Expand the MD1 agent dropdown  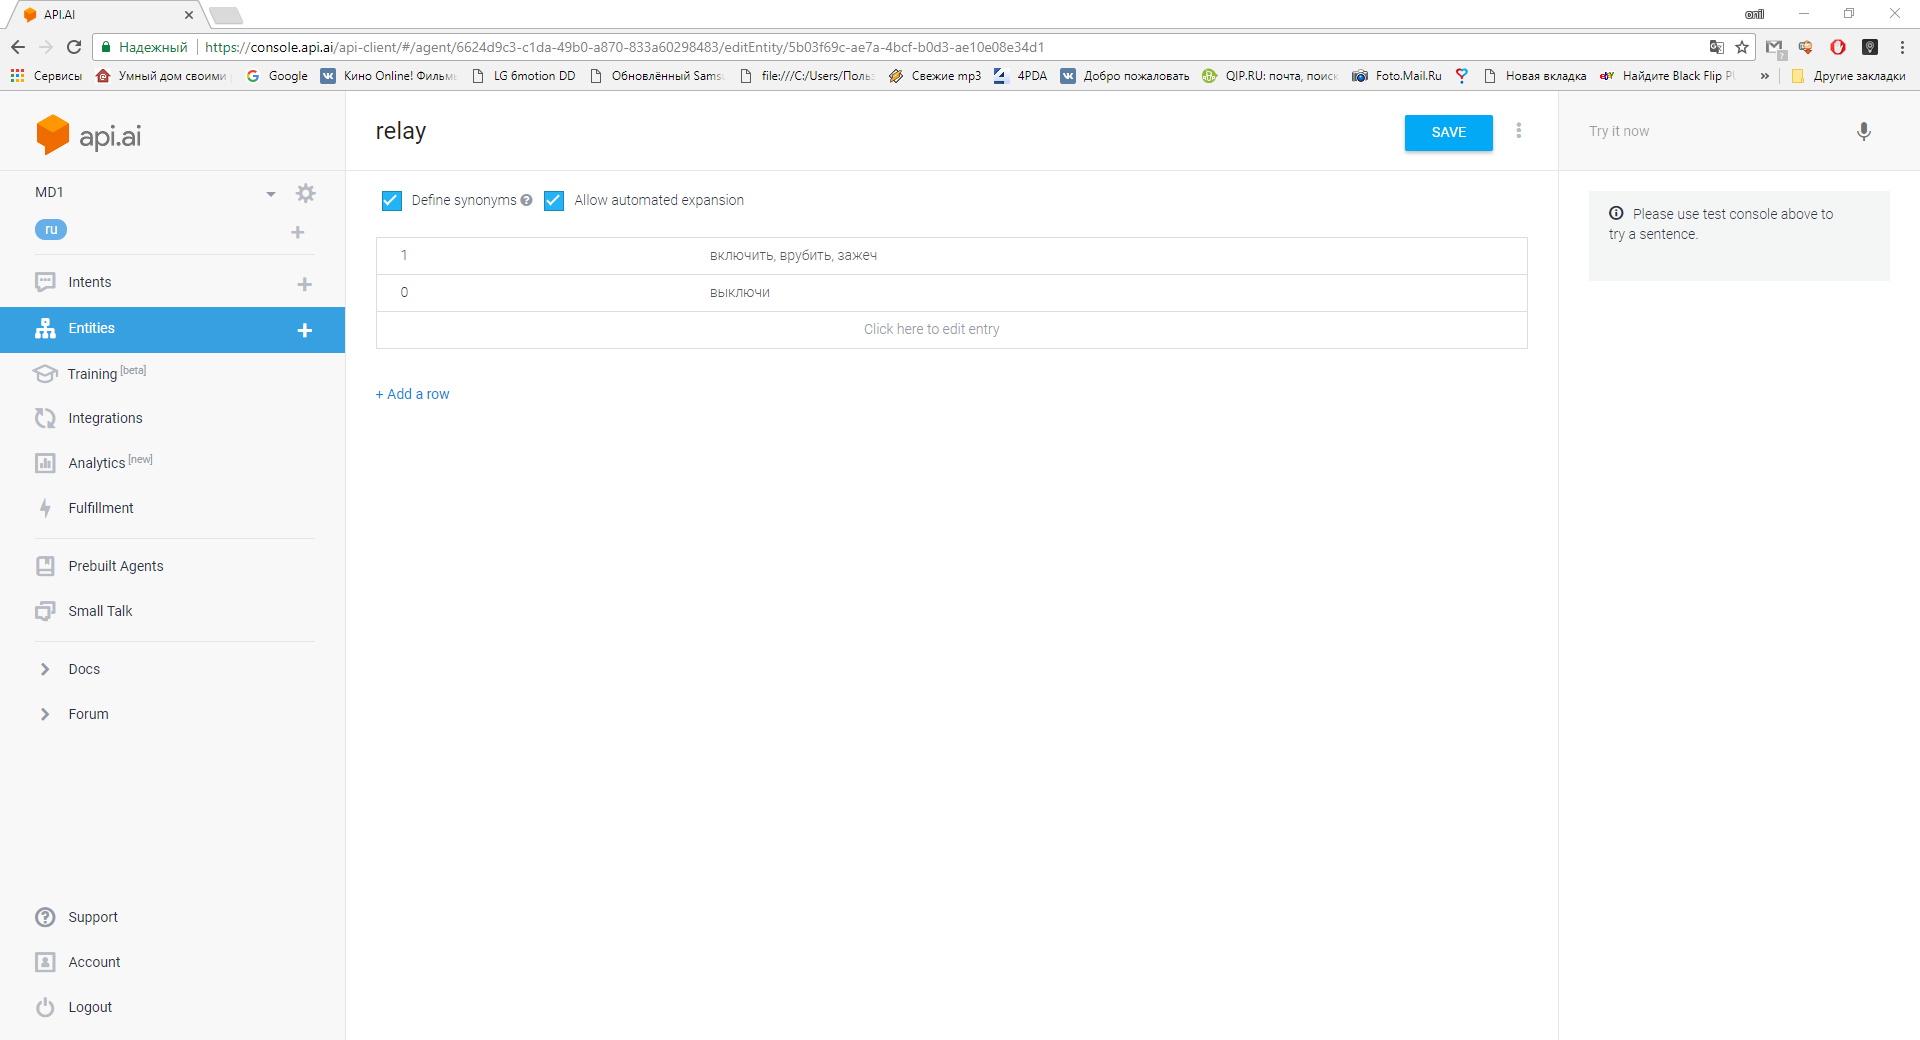pyautogui.click(x=271, y=194)
